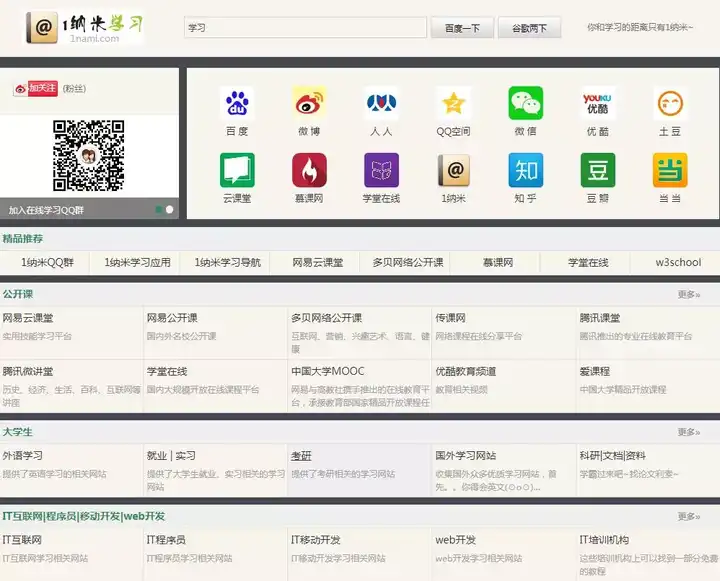Open the WeChat (微信) icon

[525, 103]
